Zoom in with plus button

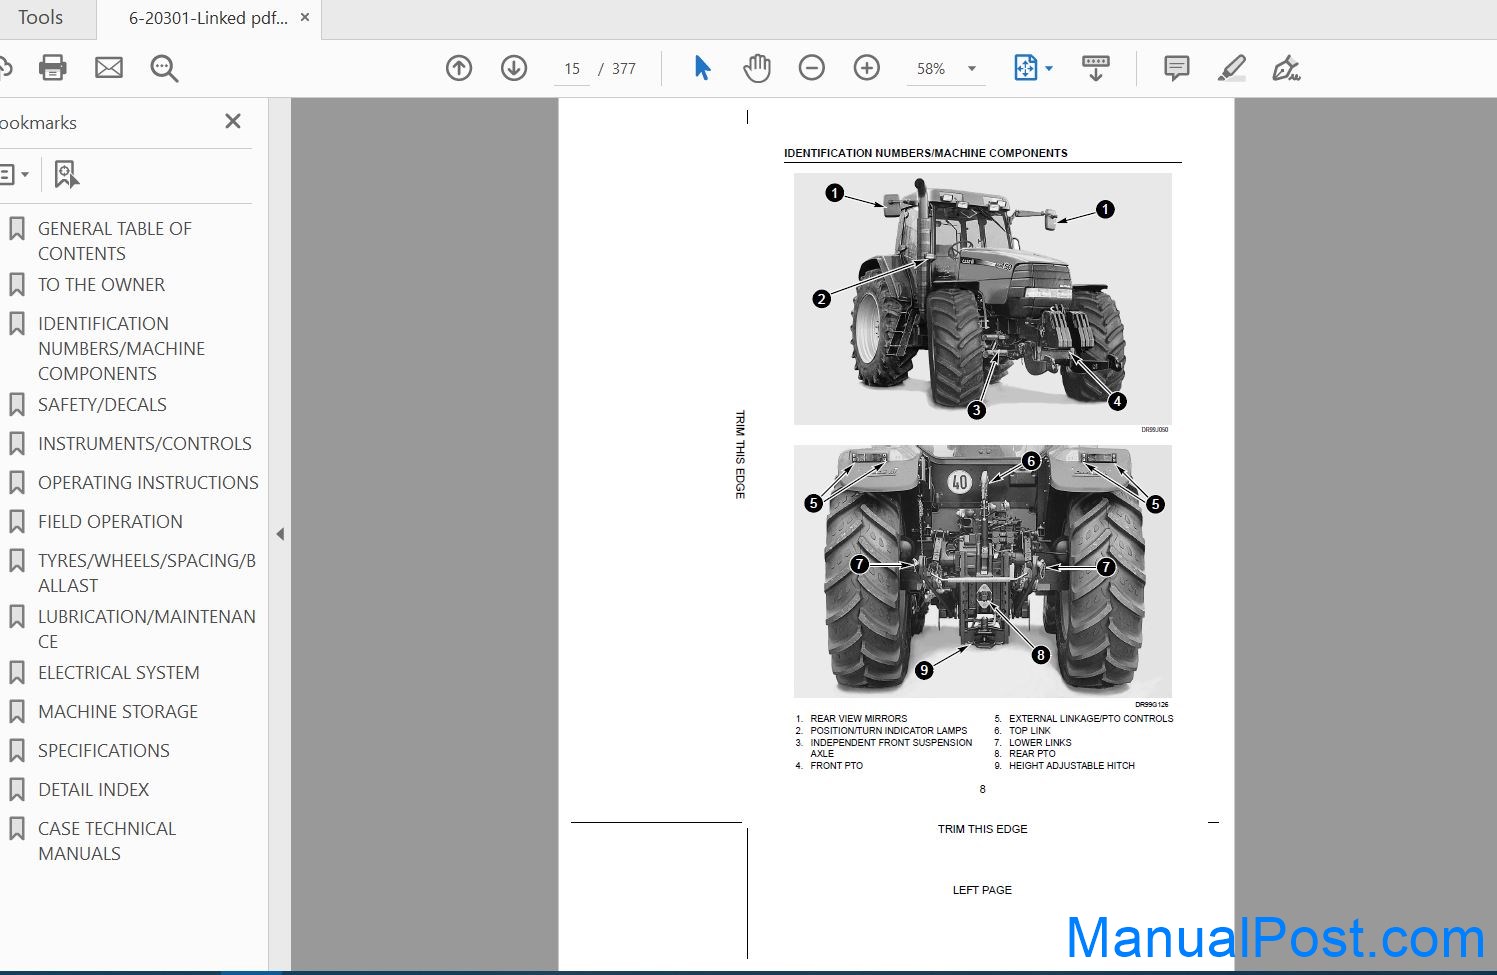coord(867,68)
